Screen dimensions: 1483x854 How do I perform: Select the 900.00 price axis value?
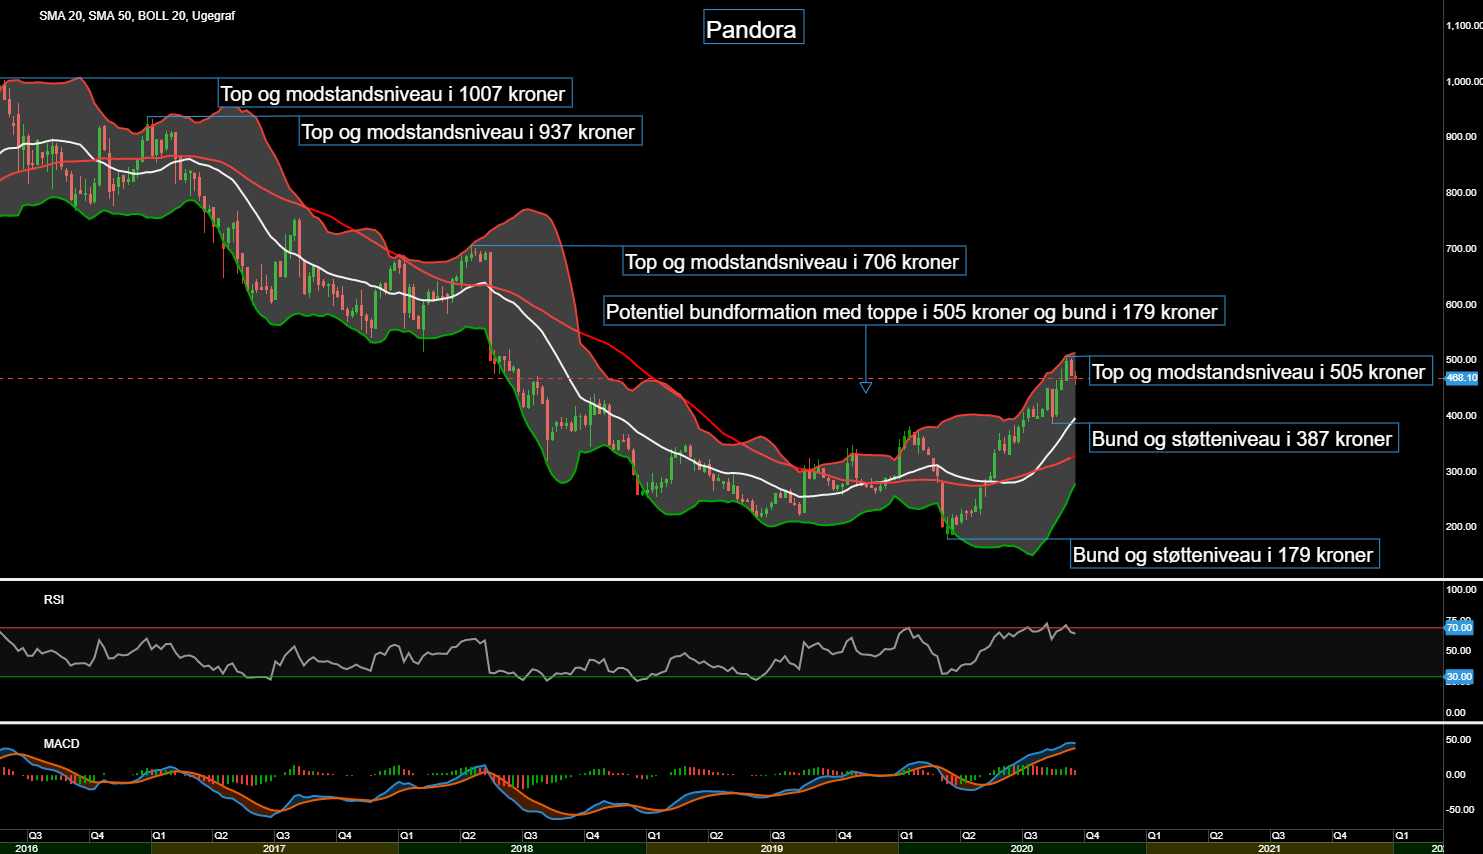(x=1461, y=137)
